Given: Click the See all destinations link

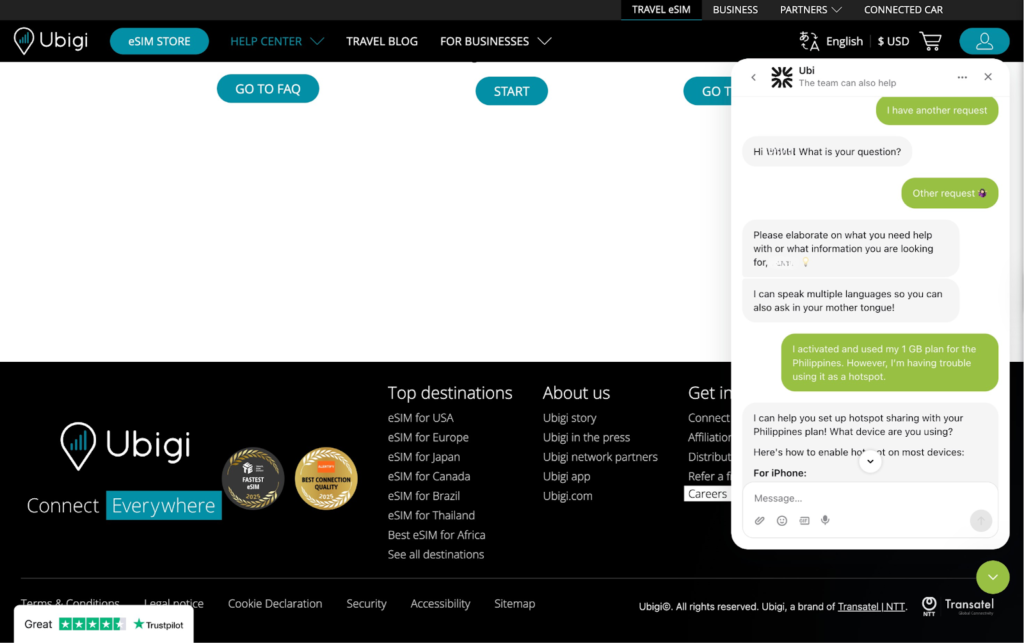Looking at the screenshot, I should tap(436, 555).
